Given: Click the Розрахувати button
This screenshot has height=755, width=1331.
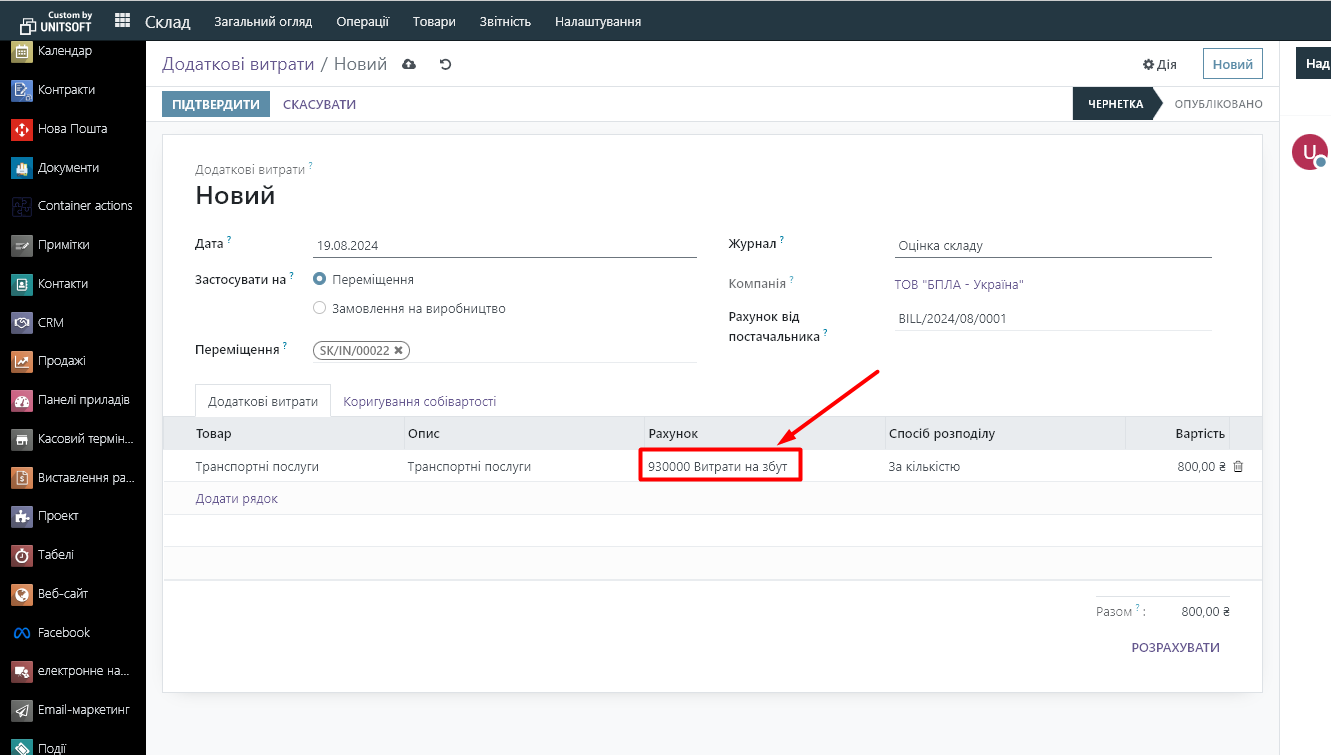Looking at the screenshot, I should point(1175,647).
